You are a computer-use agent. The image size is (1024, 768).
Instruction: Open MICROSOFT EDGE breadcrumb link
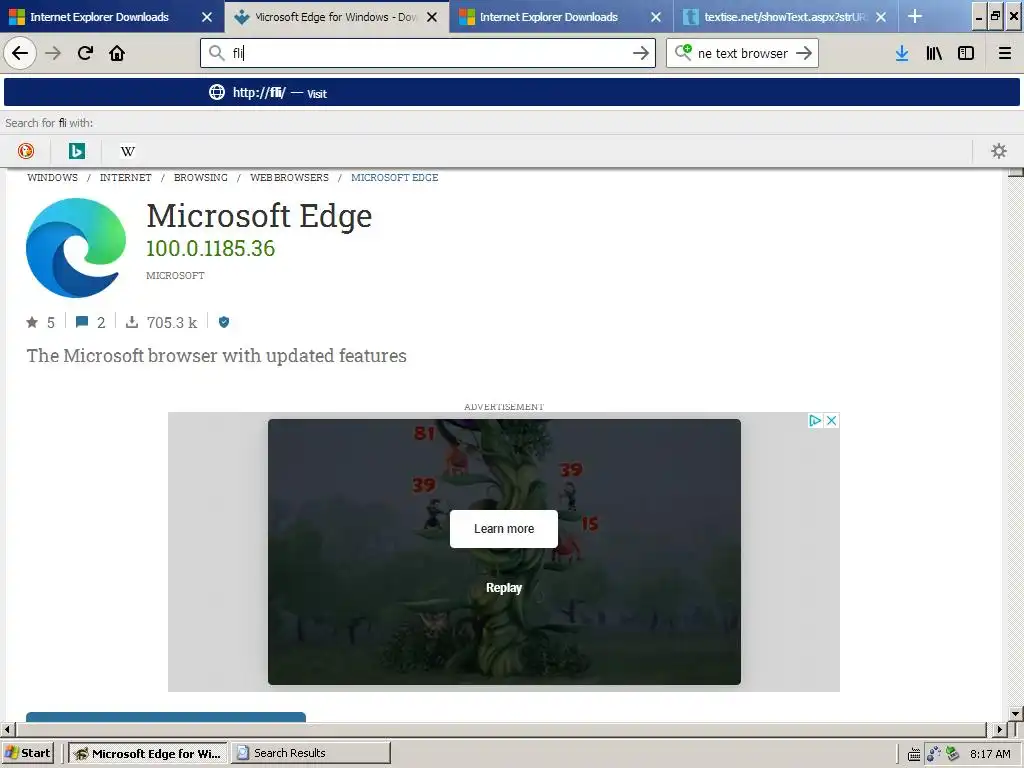click(394, 178)
